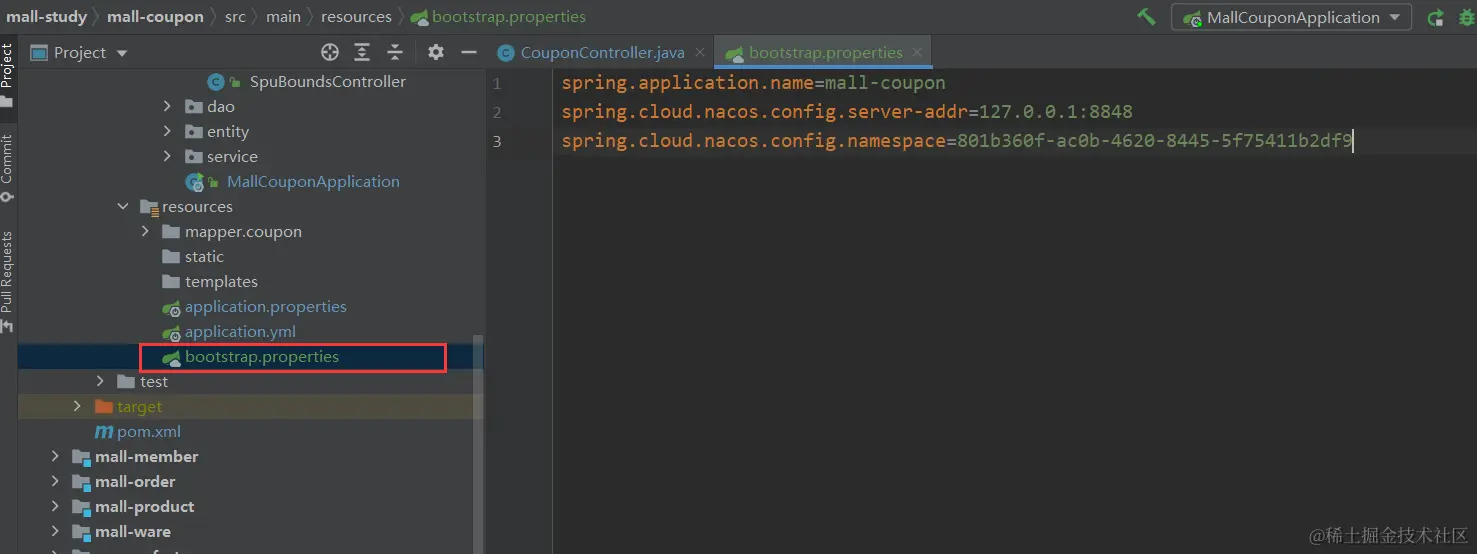Select the static folder
This screenshot has height=554, width=1477.
(204, 257)
